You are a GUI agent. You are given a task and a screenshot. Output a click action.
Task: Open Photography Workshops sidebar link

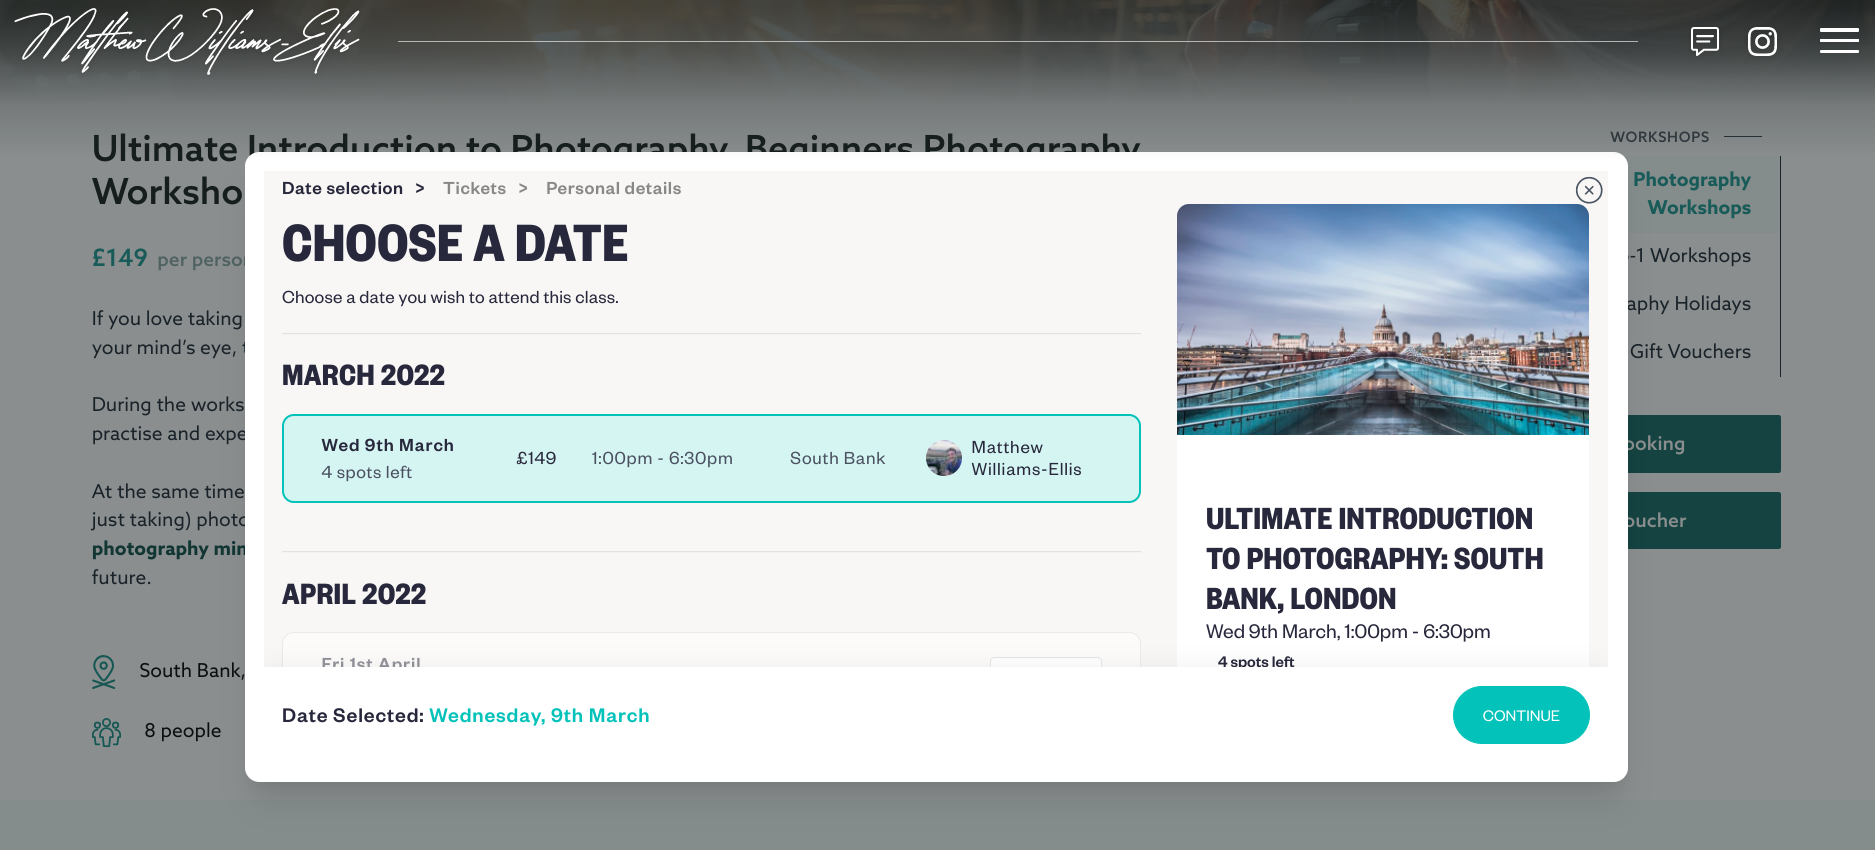pyautogui.click(x=1691, y=193)
